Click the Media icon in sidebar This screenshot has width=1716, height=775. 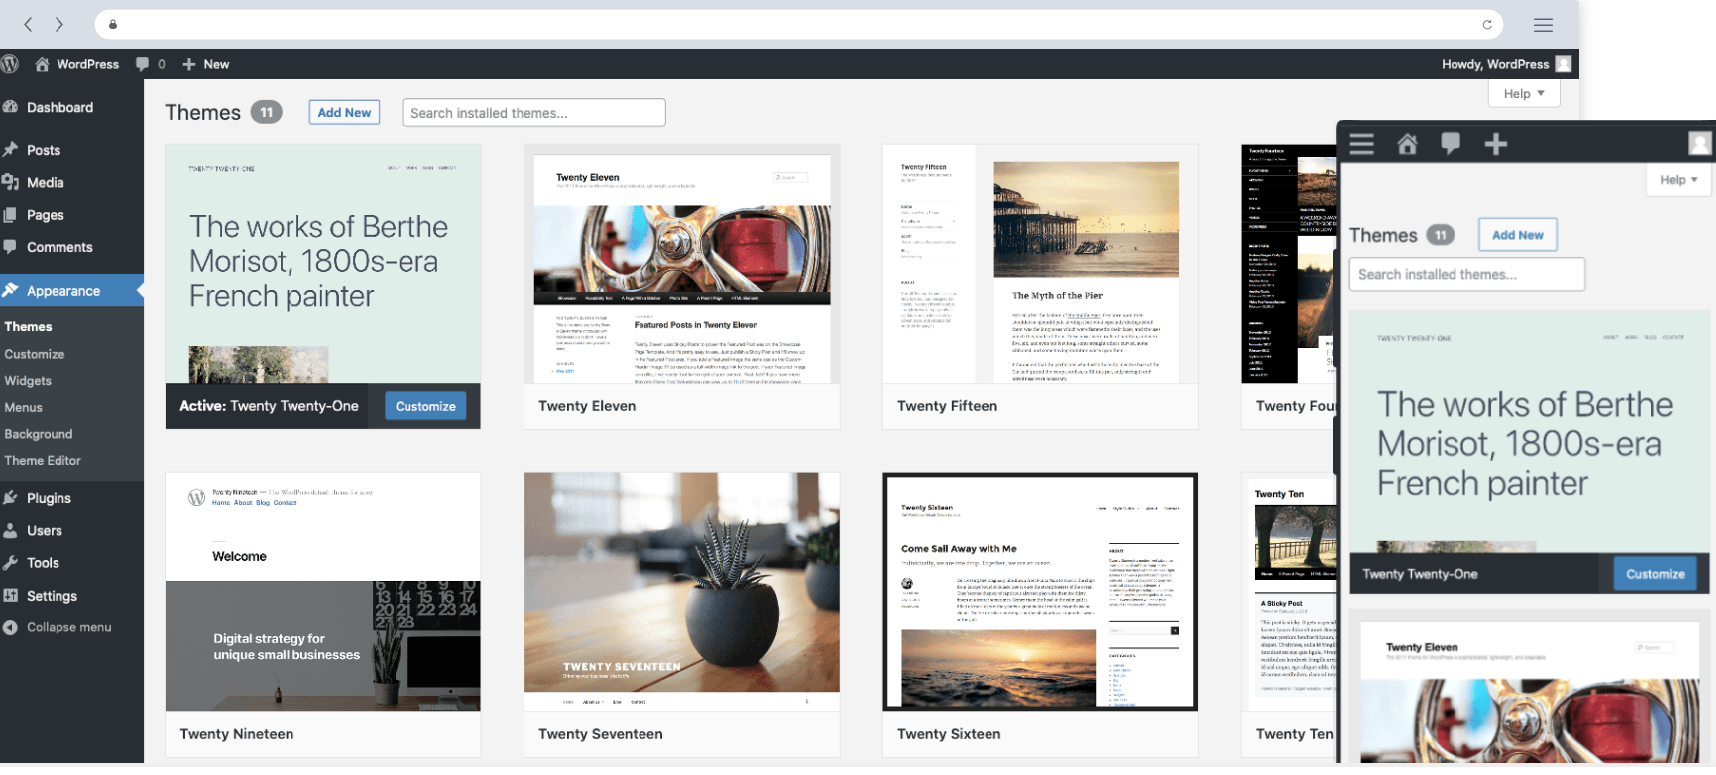tap(10, 182)
